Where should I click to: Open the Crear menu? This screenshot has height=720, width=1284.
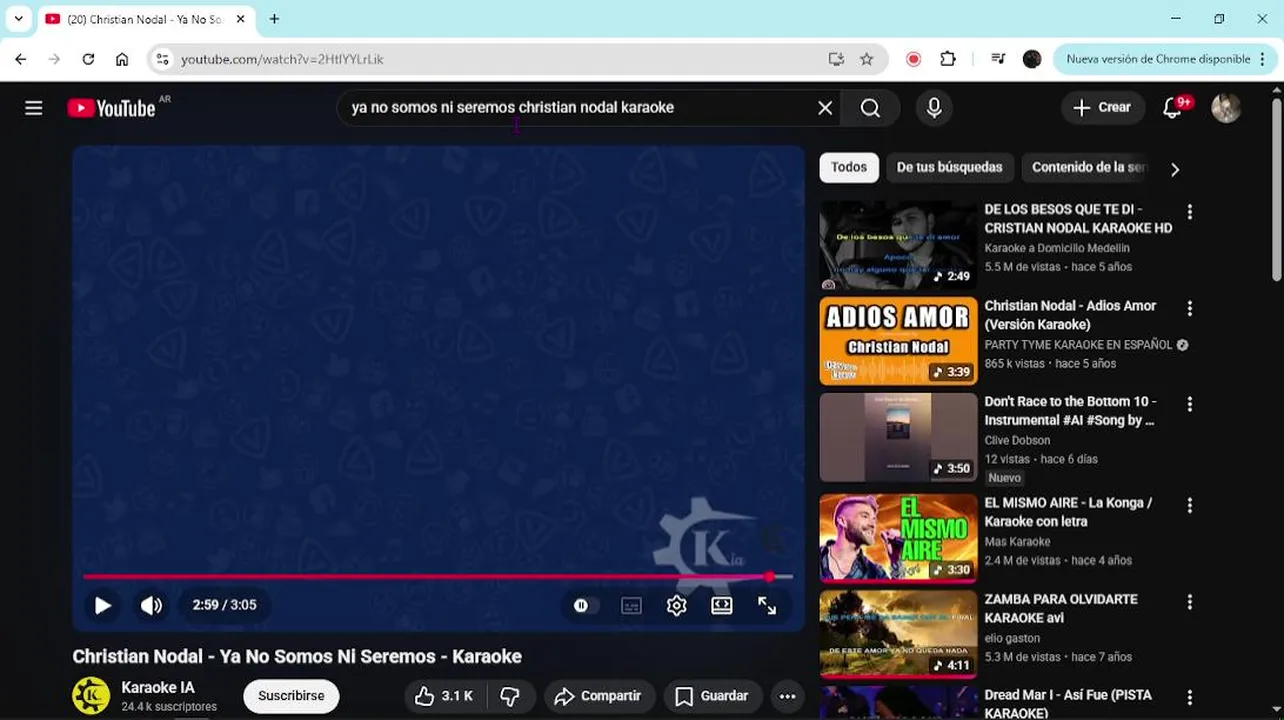1101,108
